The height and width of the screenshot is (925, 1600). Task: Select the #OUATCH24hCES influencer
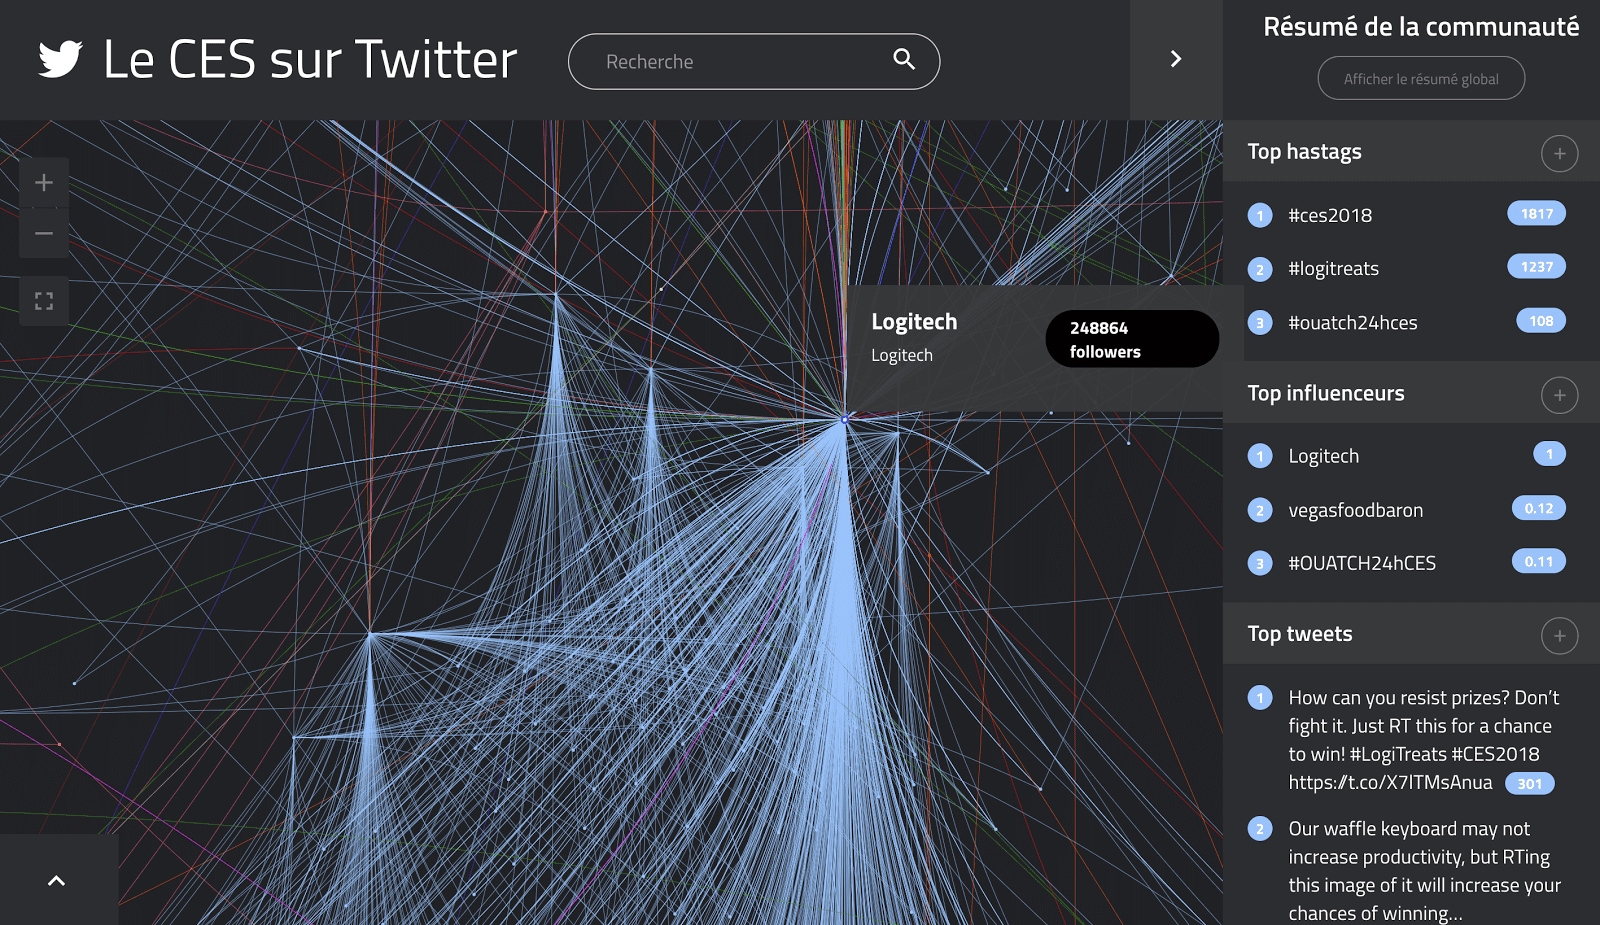click(x=1361, y=563)
